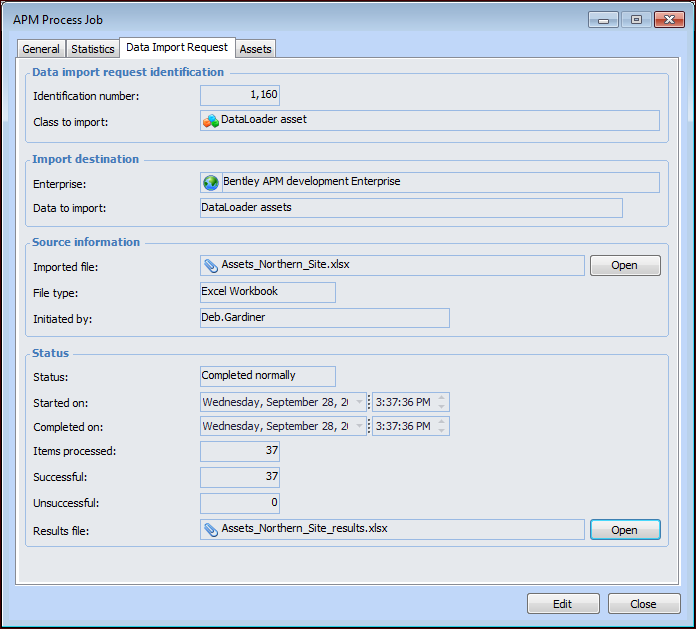Click the 'Initiated by:' label
The height and width of the screenshot is (629, 696).
pos(63,319)
